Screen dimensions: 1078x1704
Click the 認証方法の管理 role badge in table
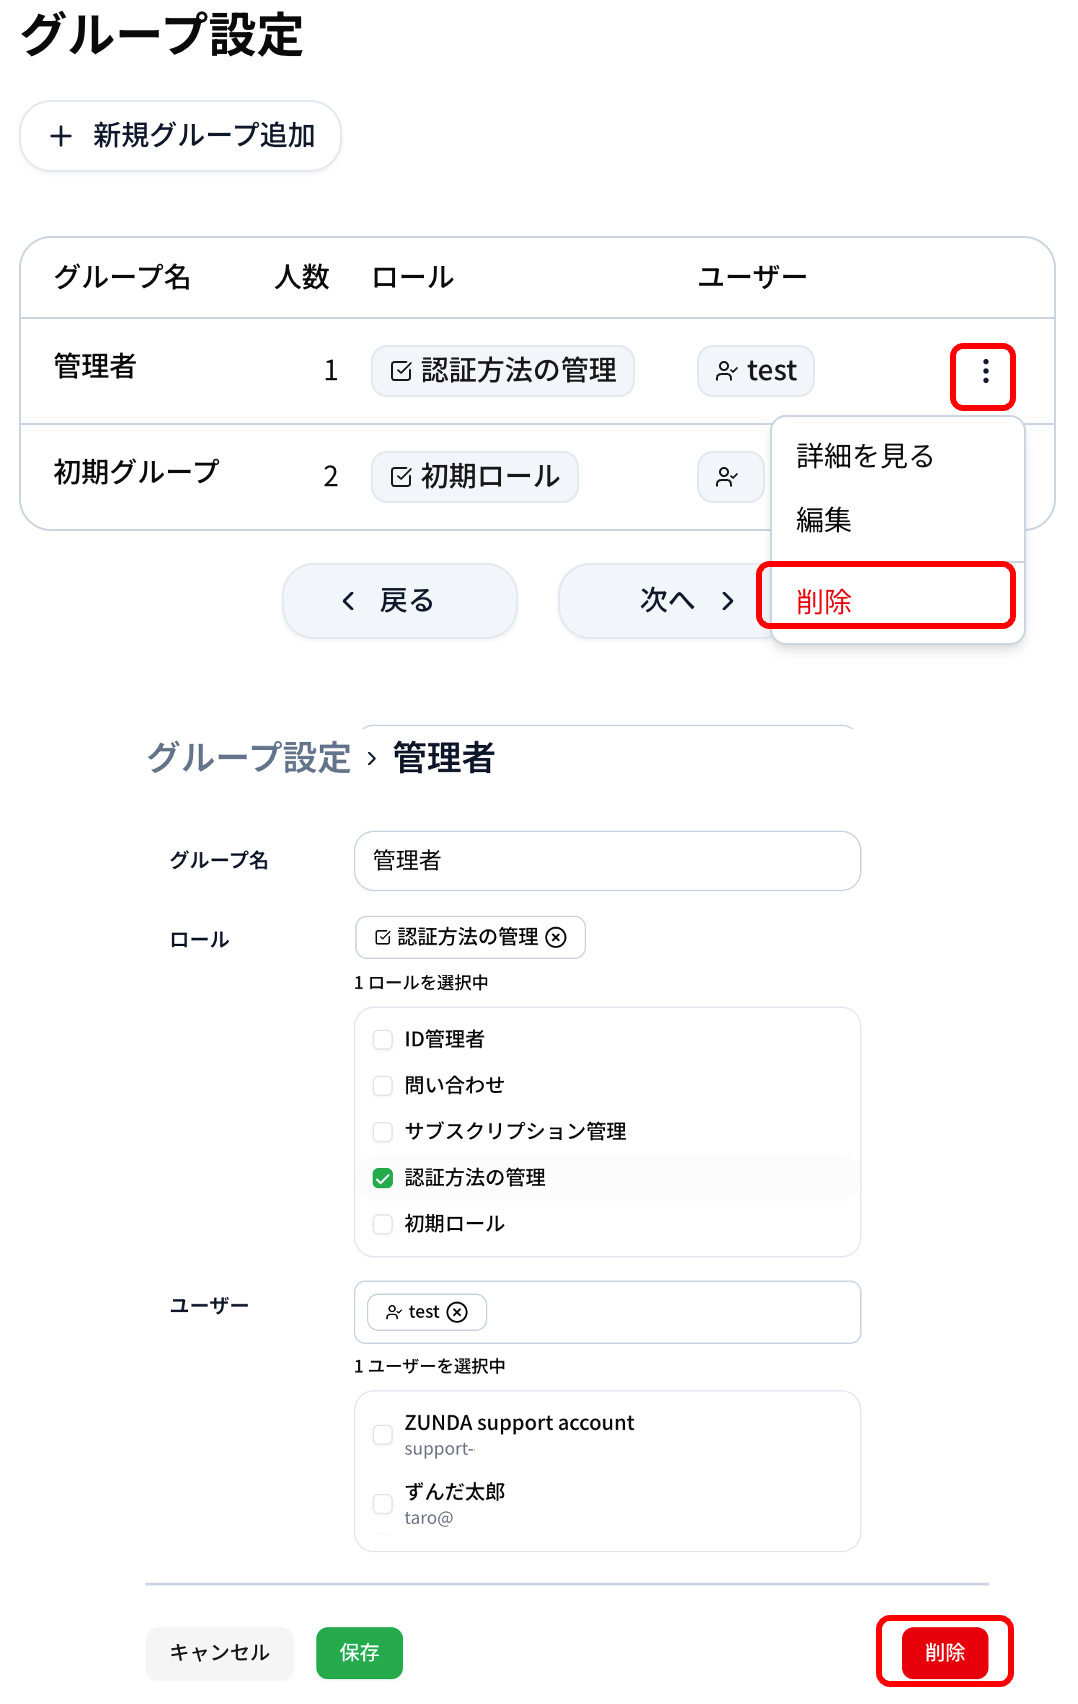click(x=503, y=371)
